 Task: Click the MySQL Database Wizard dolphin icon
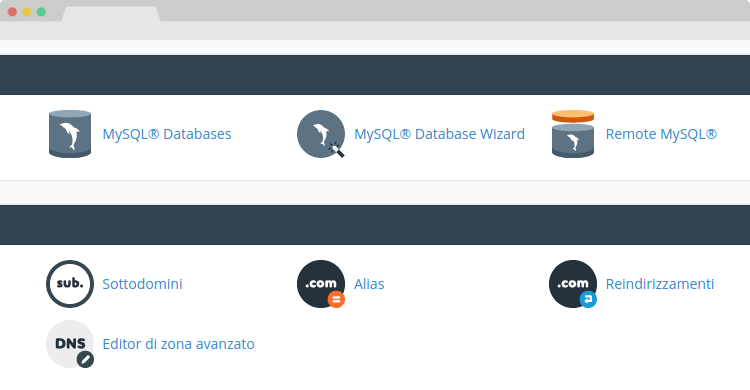pyautogui.click(x=321, y=134)
